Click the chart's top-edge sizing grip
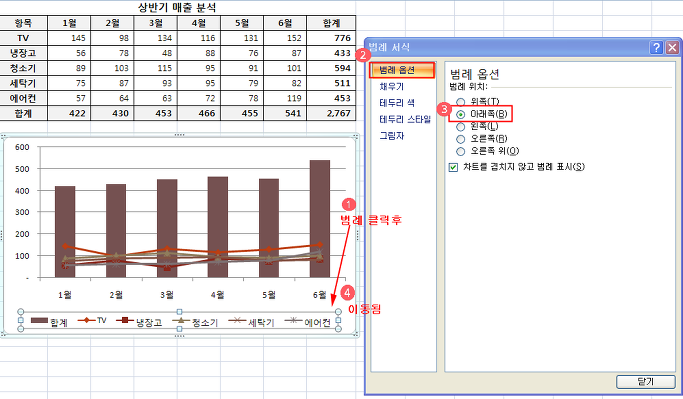Screen dimensions: 683x399 click(179, 135)
